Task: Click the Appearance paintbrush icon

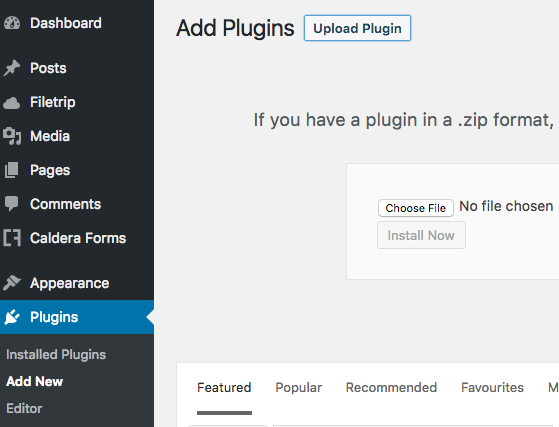Action: click(x=12, y=283)
